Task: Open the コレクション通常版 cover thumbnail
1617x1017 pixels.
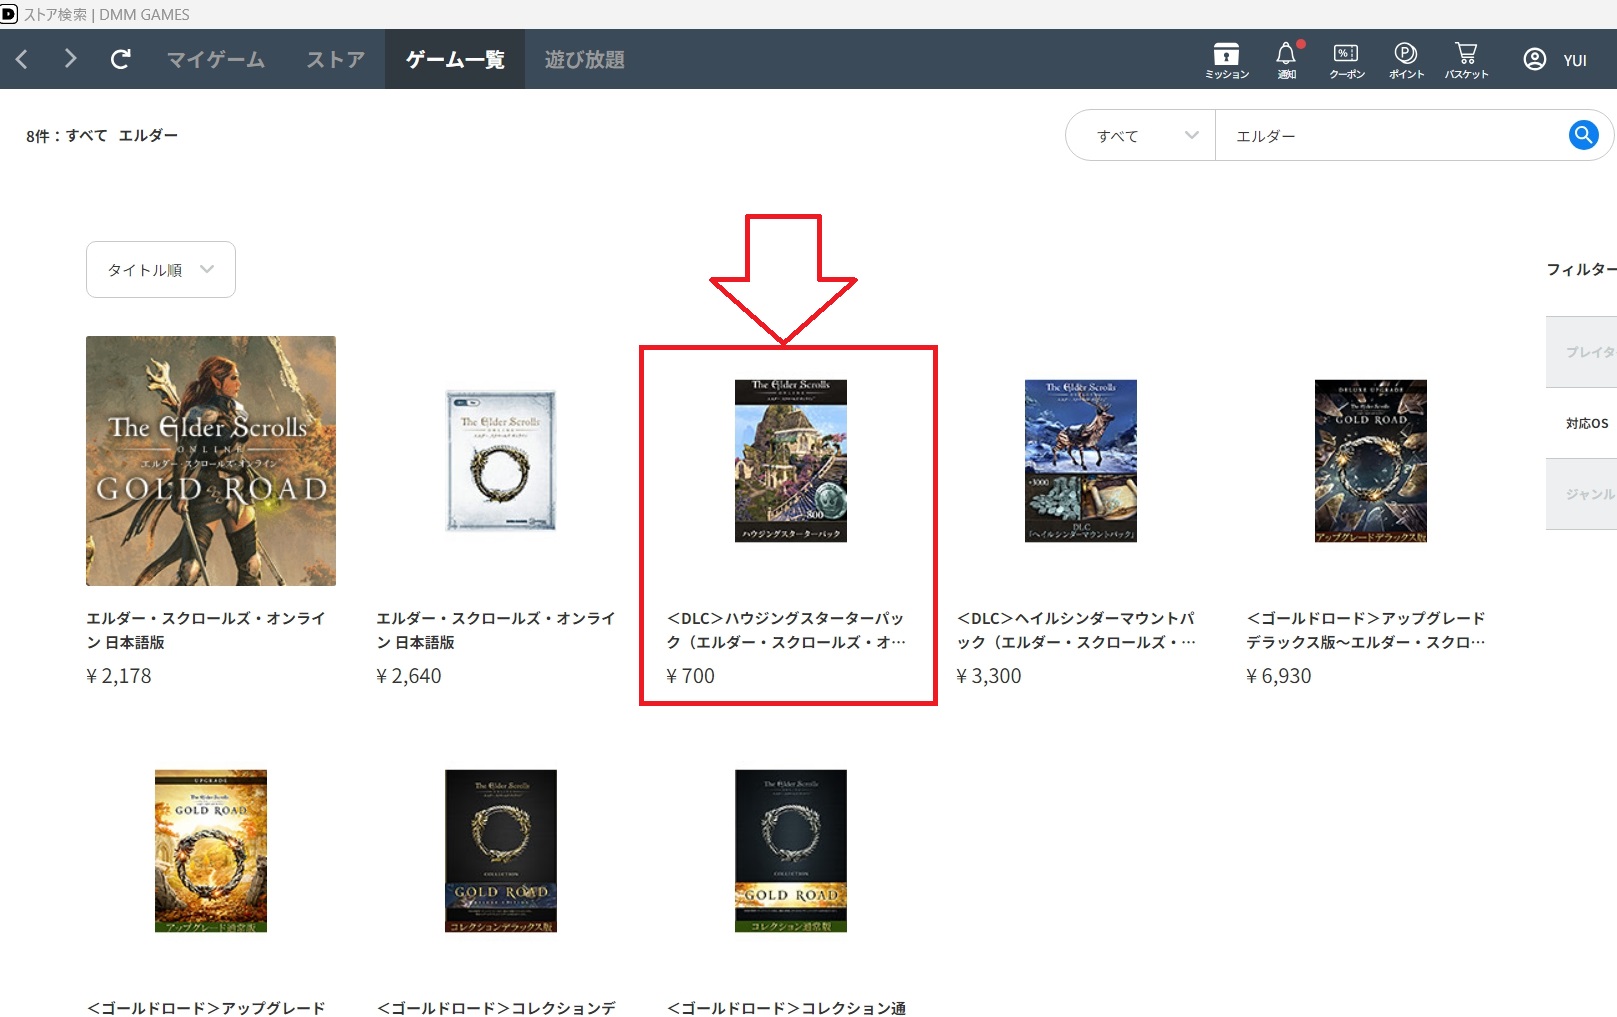Action: [x=791, y=851]
